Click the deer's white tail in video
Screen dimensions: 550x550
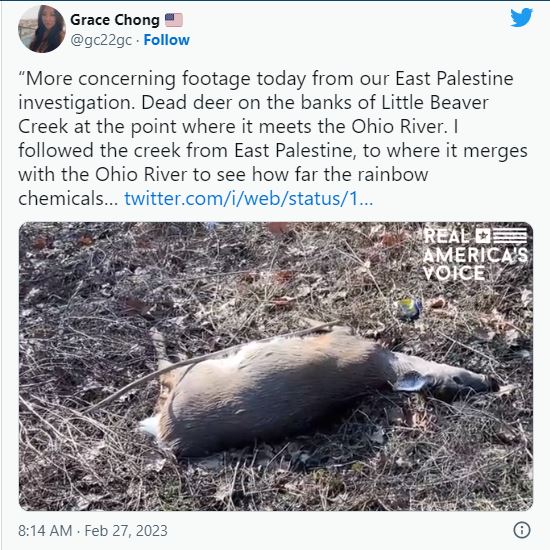pos(150,425)
